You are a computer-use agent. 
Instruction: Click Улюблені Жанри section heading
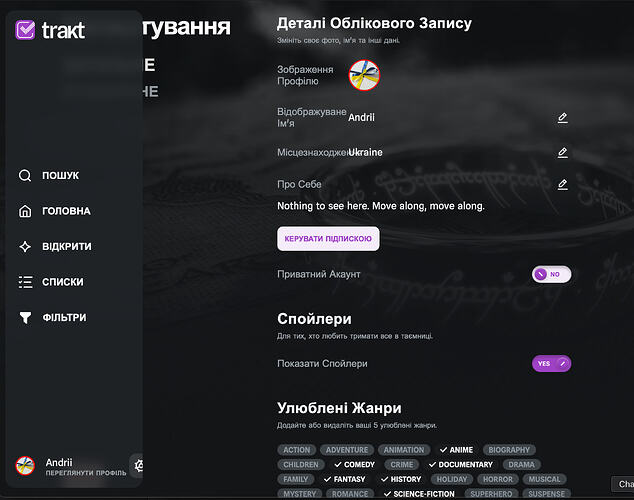[339, 408]
